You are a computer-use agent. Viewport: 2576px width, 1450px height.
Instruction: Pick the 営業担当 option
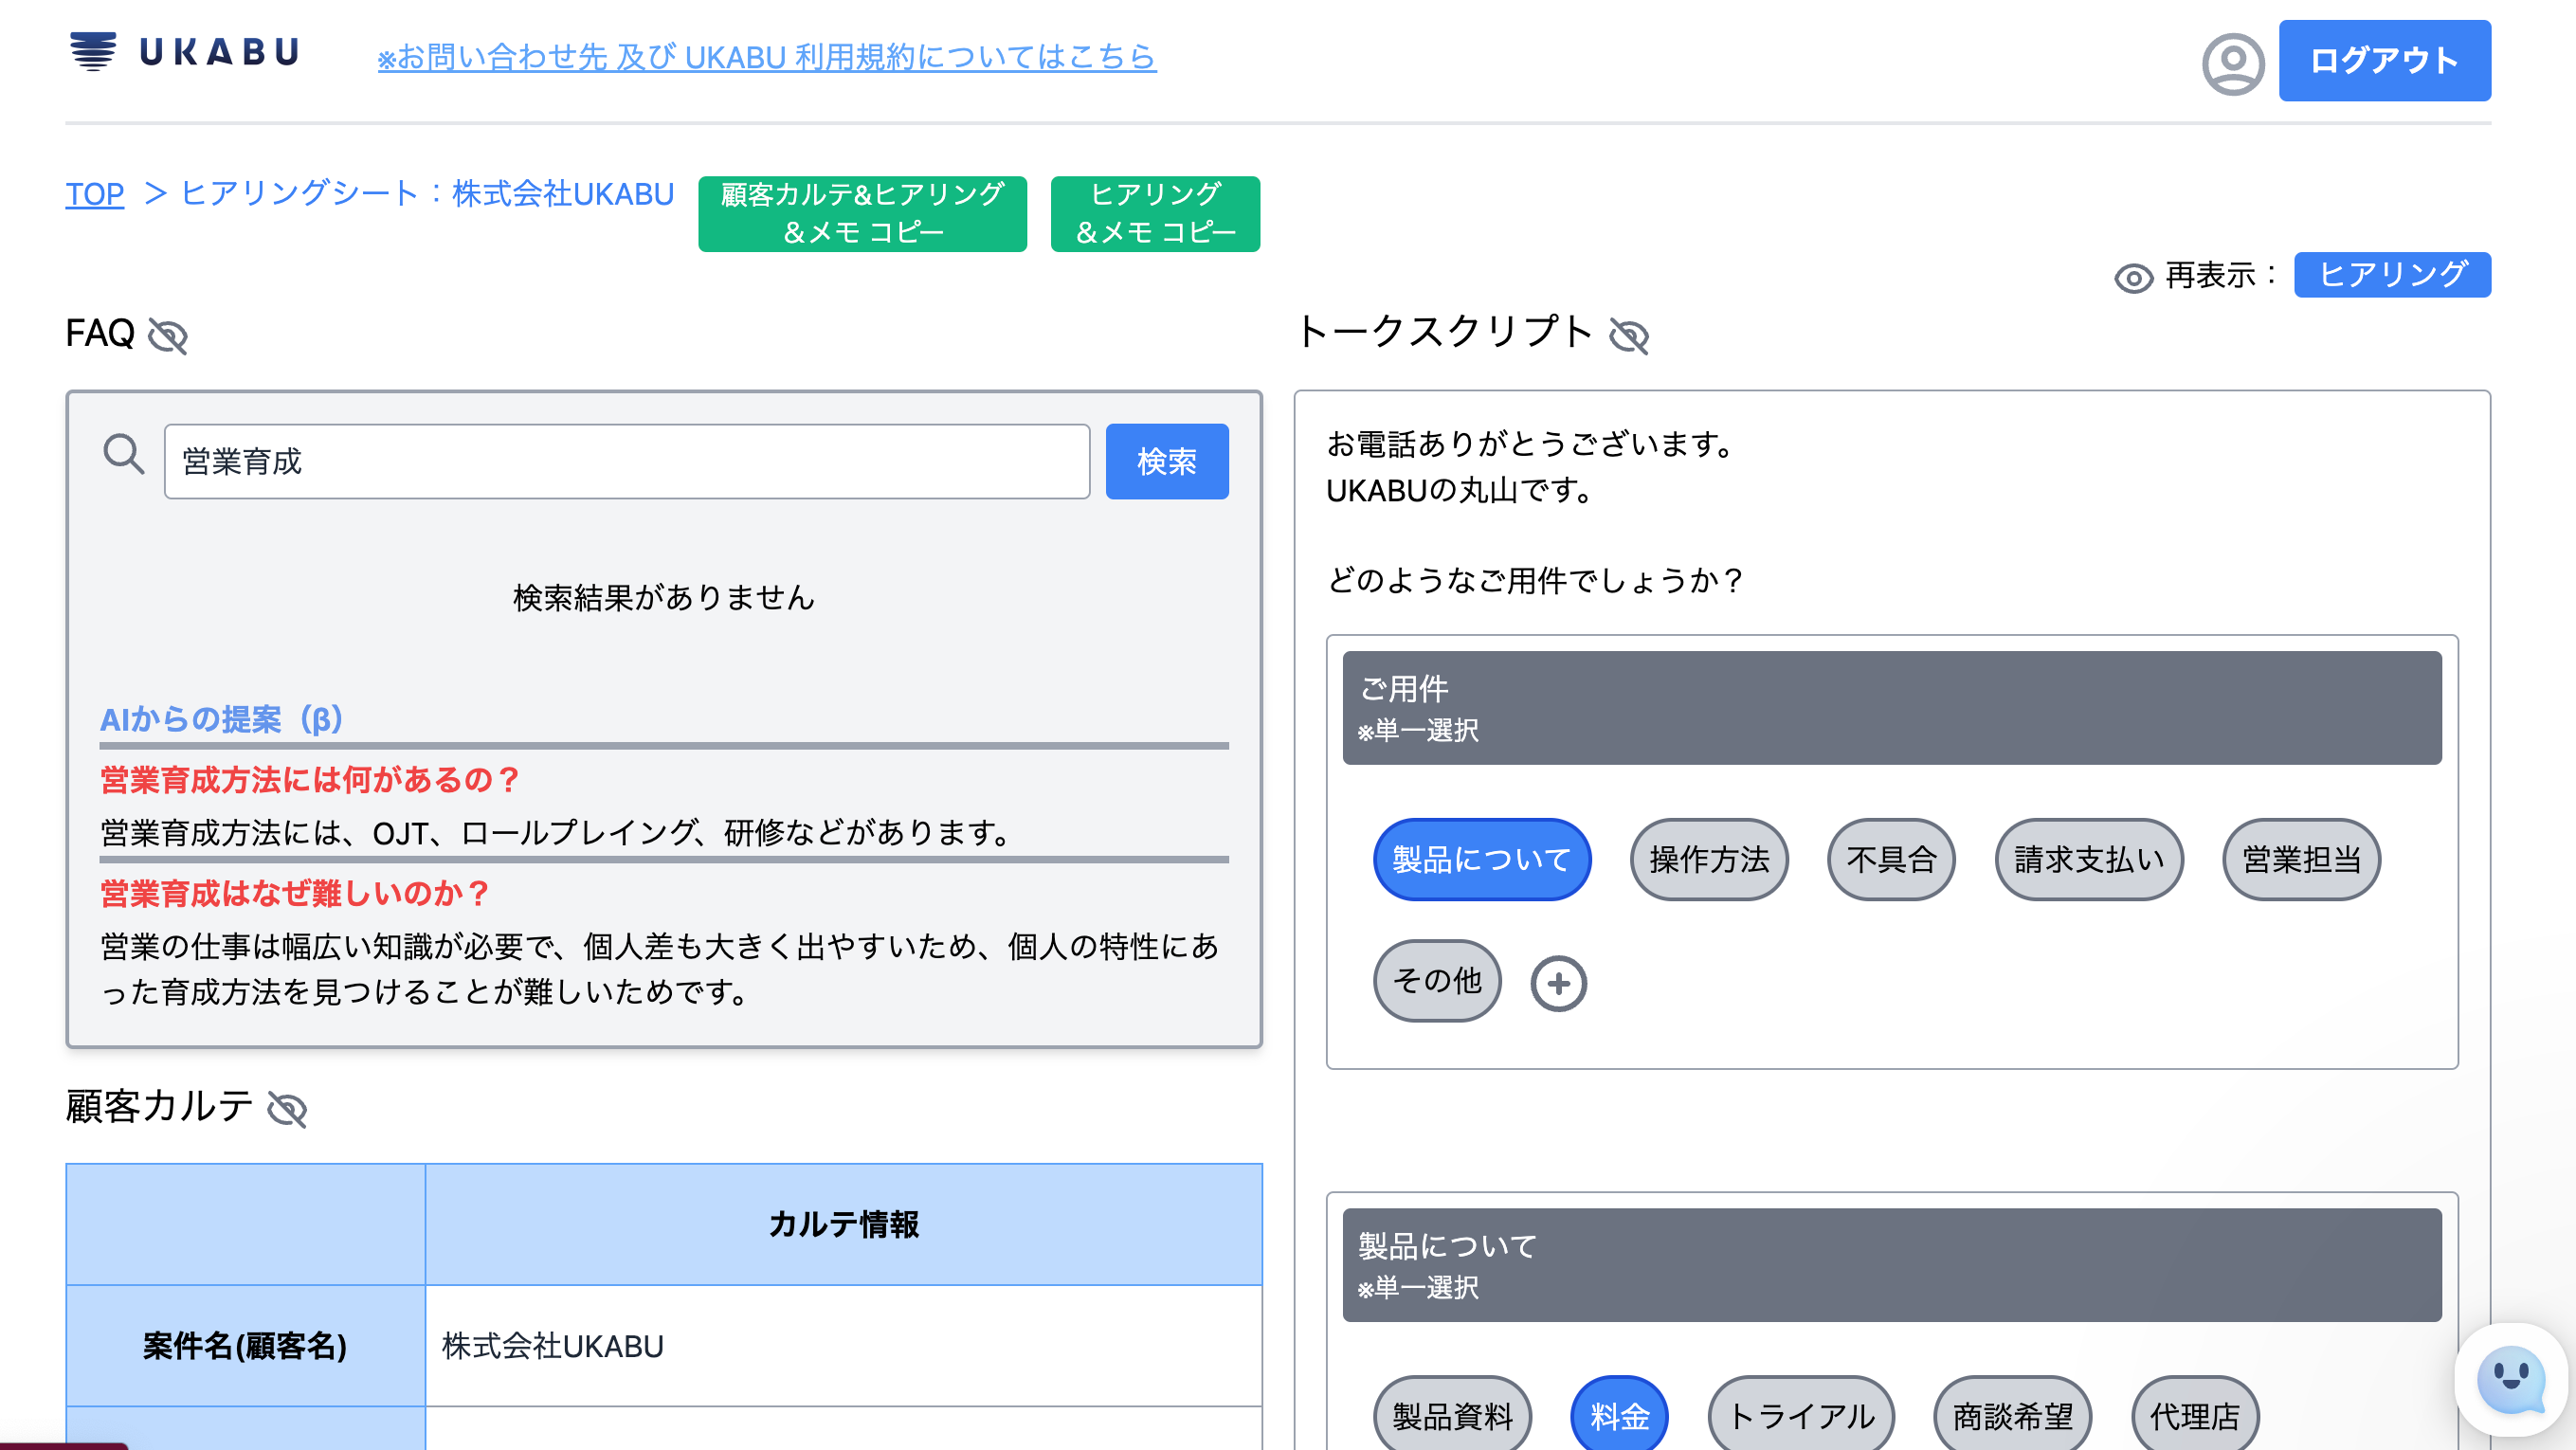pos(2300,859)
